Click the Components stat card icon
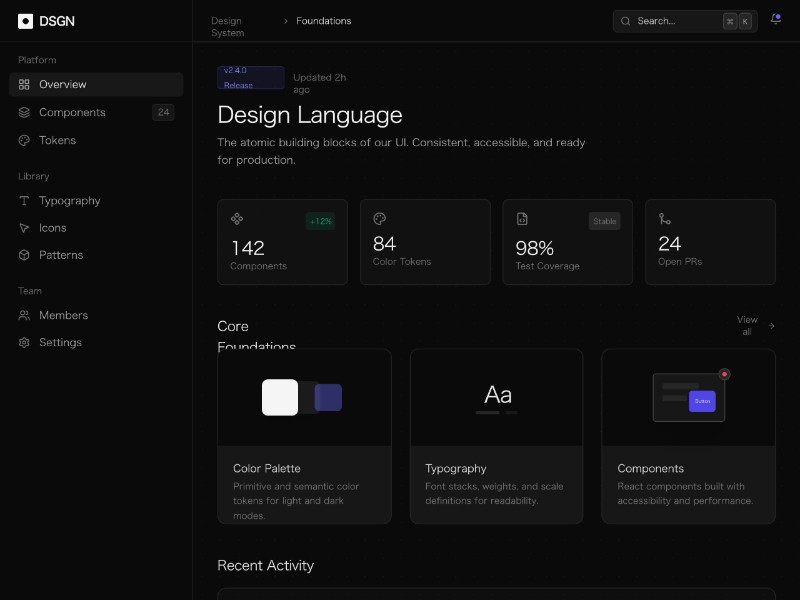Viewport: 800px width, 600px height. click(237, 219)
